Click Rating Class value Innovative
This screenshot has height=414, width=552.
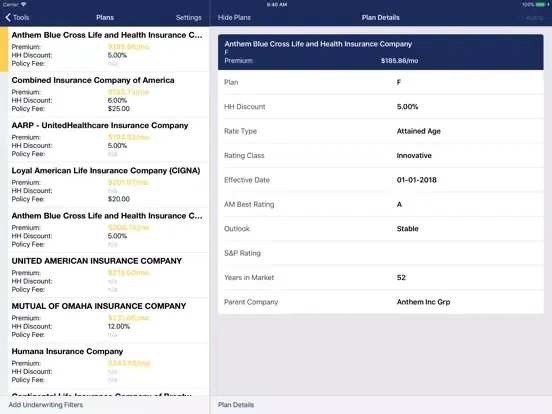click(414, 156)
